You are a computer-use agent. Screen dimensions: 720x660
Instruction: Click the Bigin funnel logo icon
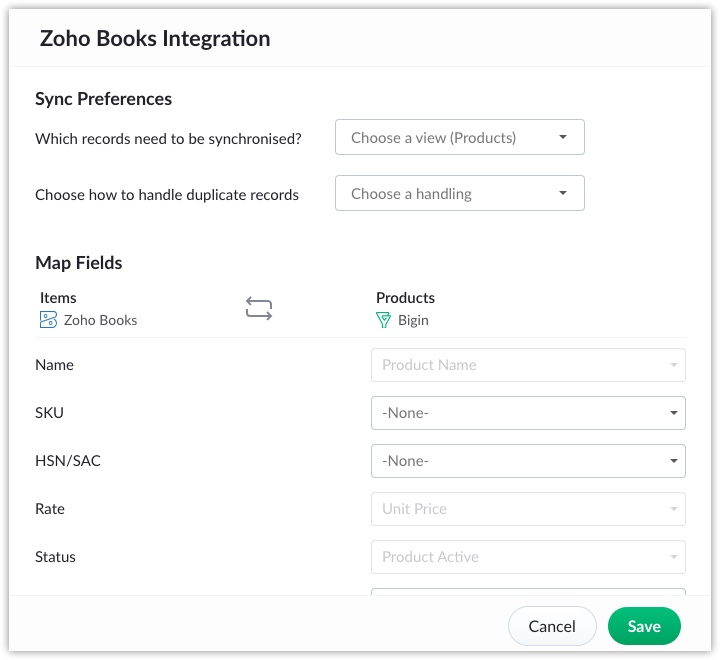click(383, 320)
